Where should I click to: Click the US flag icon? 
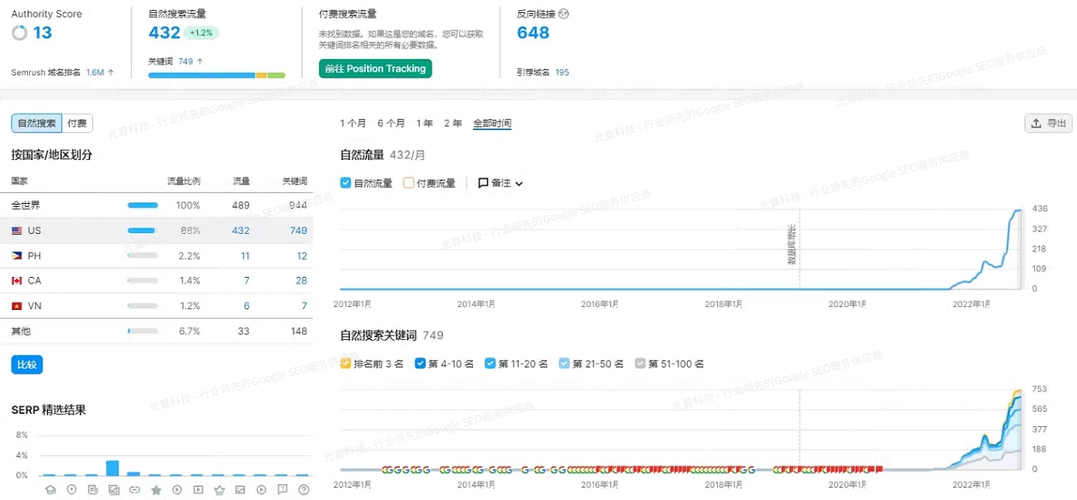(x=16, y=231)
